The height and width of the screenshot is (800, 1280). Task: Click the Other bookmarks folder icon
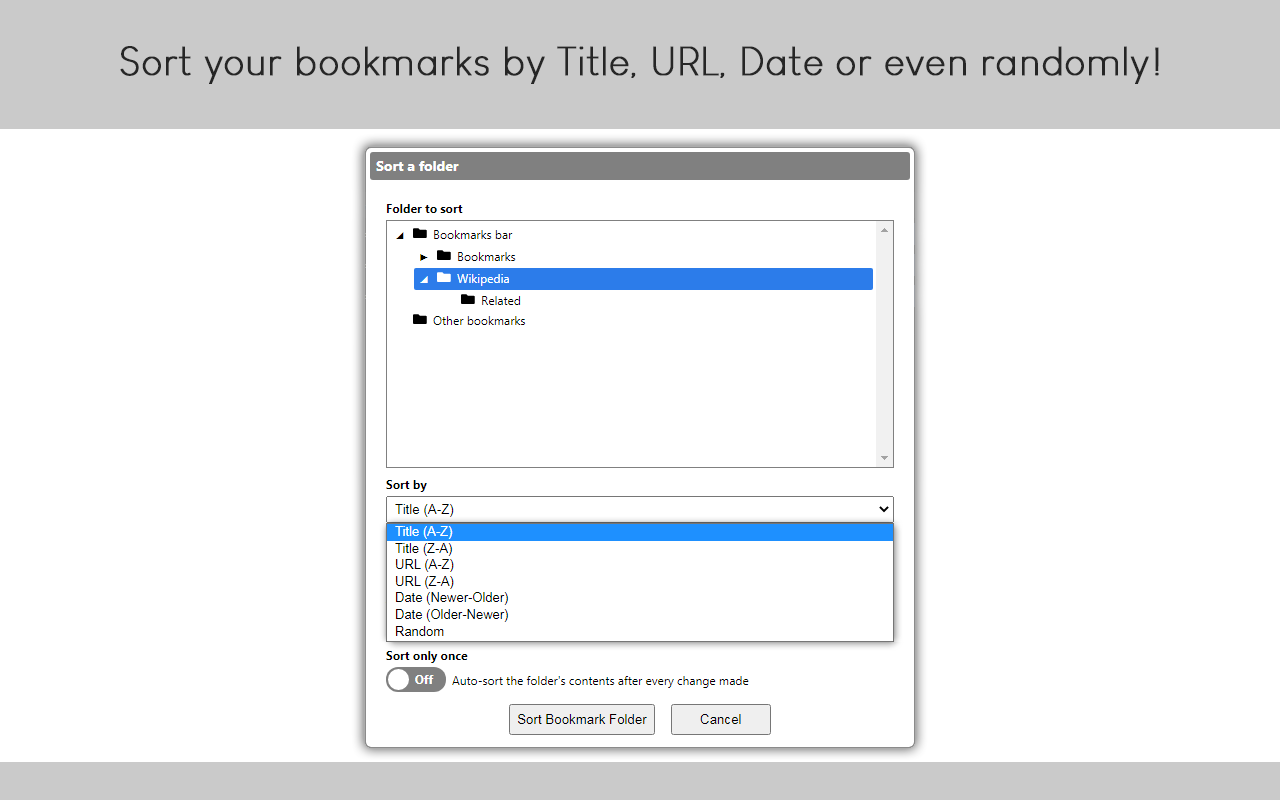coord(420,320)
